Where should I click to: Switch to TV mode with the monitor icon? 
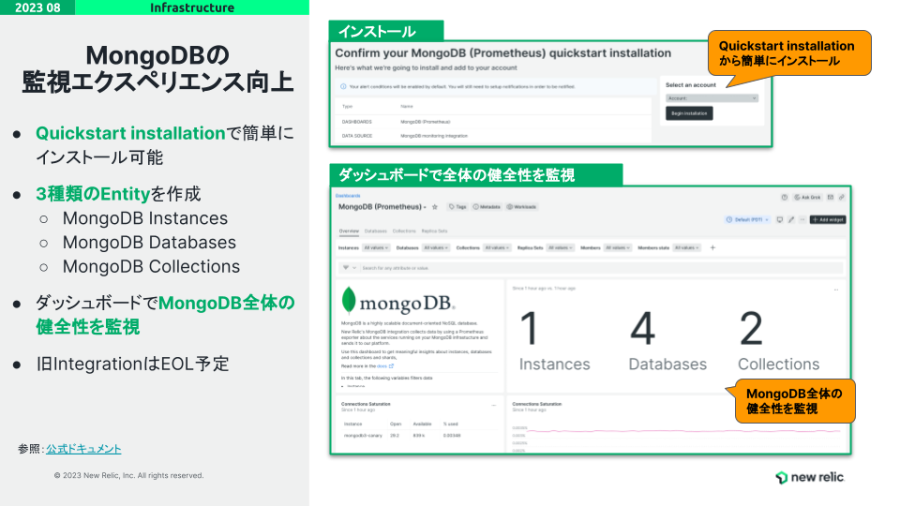[779, 220]
